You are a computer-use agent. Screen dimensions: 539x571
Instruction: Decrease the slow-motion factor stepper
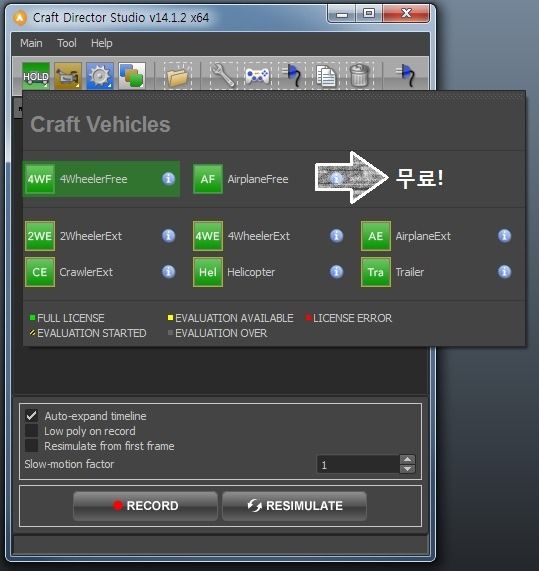pos(407,469)
